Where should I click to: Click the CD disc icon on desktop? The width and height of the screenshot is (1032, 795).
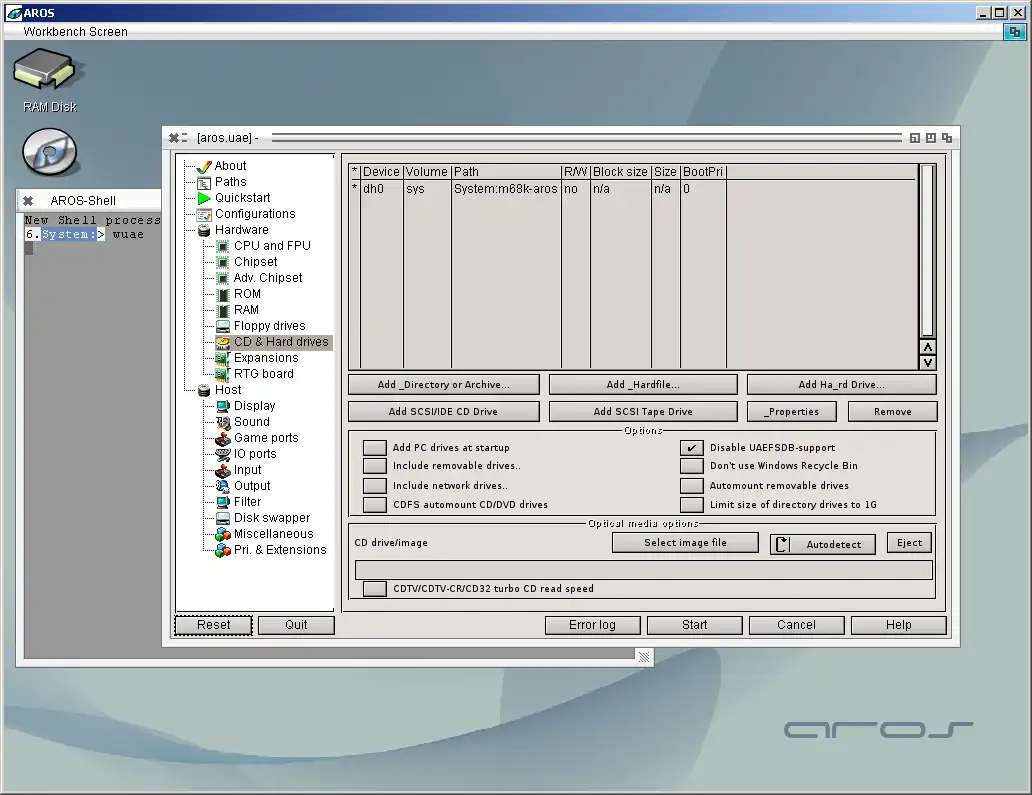[x=49, y=152]
